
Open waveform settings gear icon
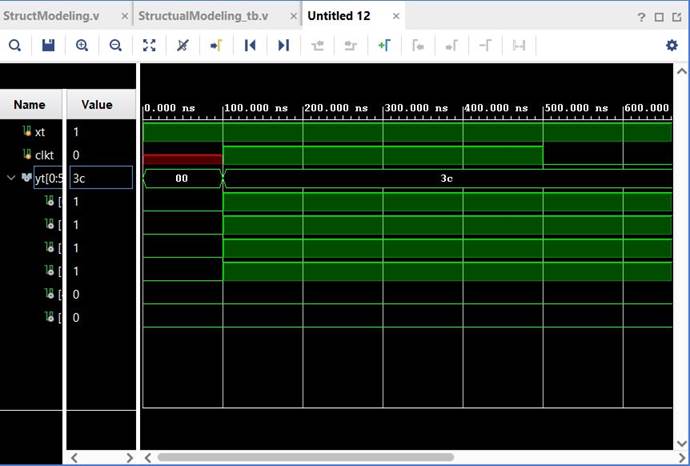[x=672, y=45]
